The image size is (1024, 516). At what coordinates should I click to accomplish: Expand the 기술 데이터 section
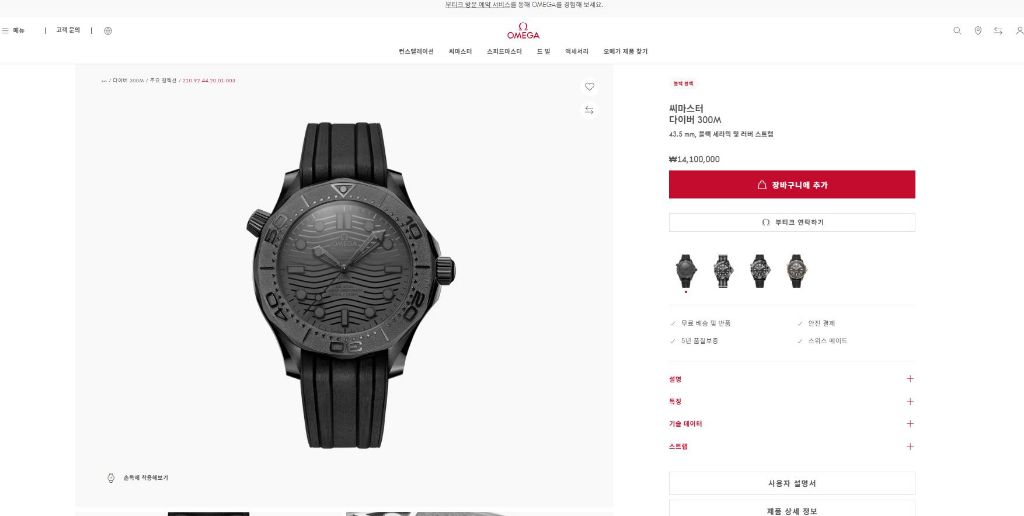[792, 424]
